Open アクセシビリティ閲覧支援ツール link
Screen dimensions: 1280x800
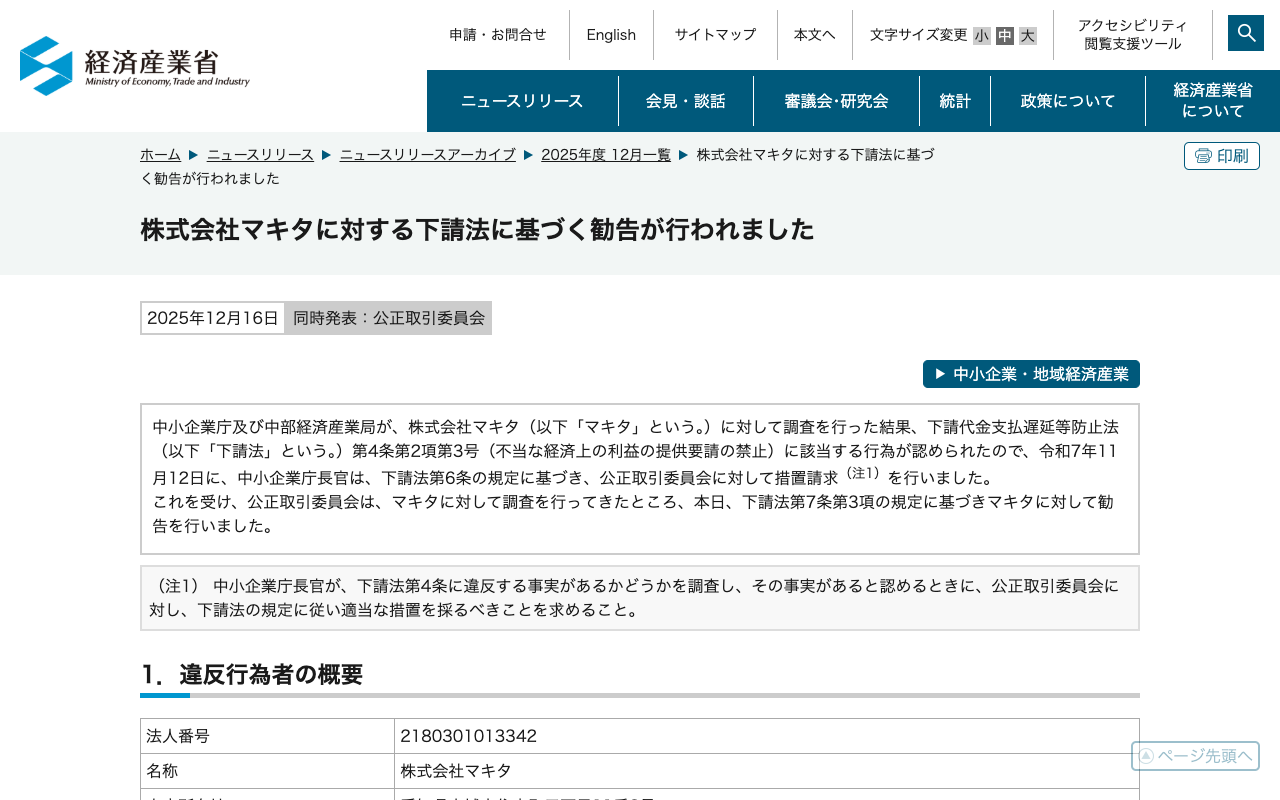[1133, 35]
